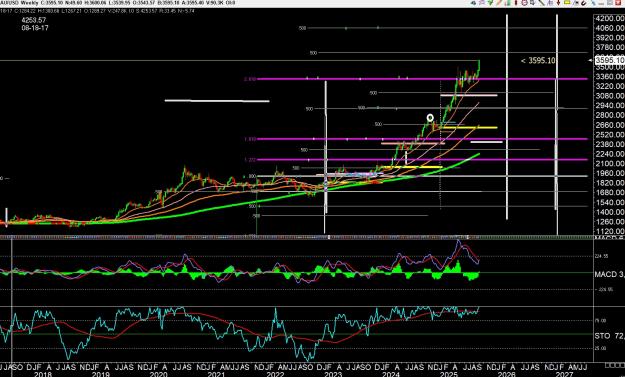
Task: Click the 2660.00 price axis label
Action: click(609, 125)
